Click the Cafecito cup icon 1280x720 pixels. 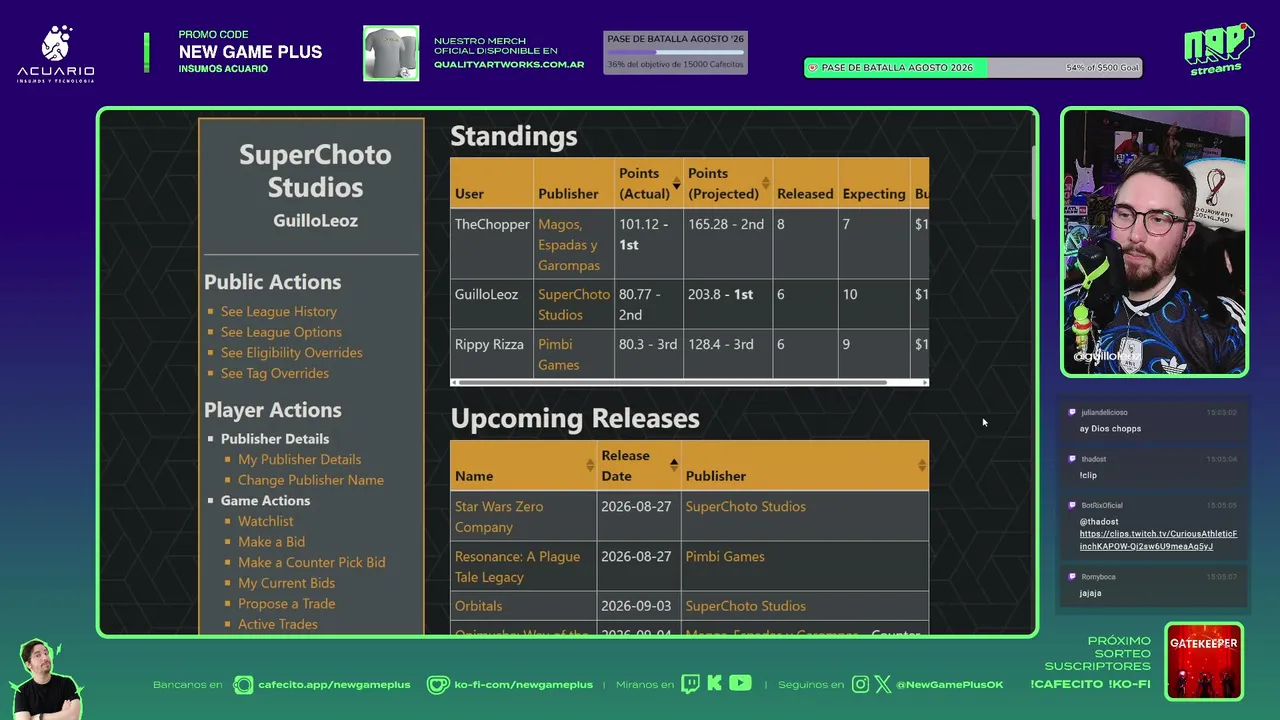coord(243,685)
